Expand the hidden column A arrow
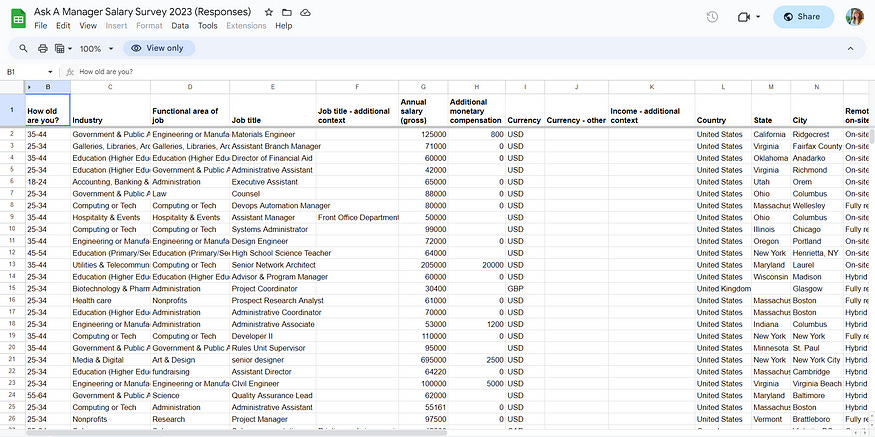Viewport: 875px width, 437px height. click(x=28, y=88)
